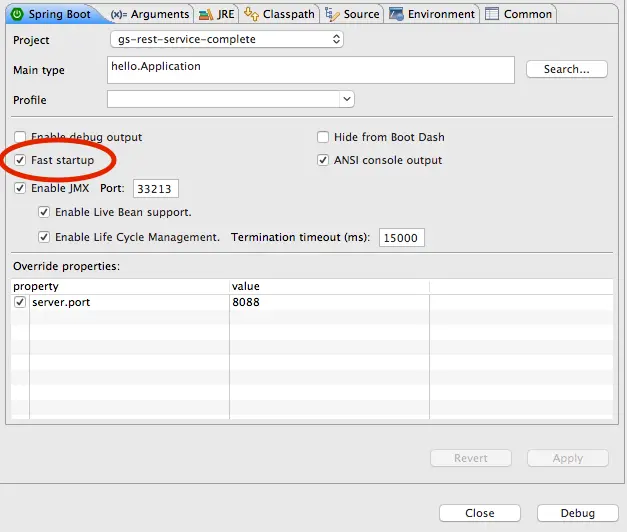Click the Common tab table icon
627x532 pixels.
(492, 14)
